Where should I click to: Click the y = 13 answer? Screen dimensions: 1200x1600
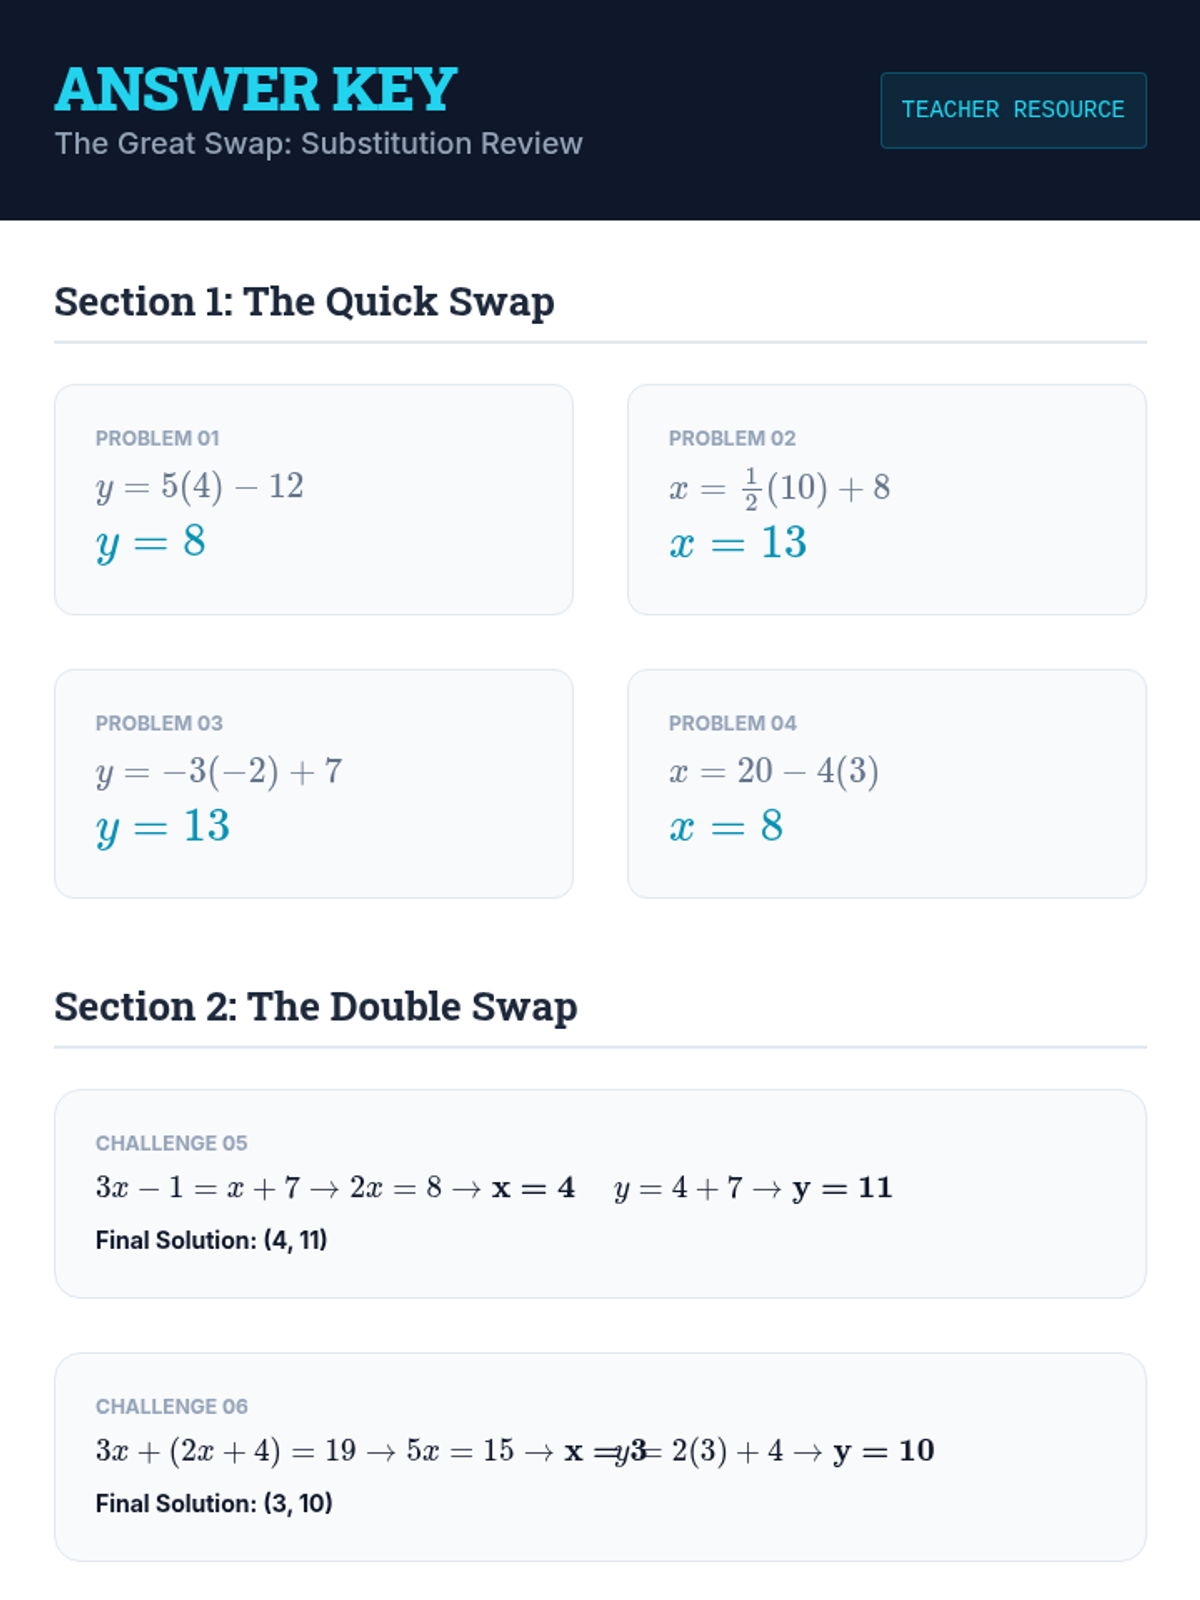(163, 827)
